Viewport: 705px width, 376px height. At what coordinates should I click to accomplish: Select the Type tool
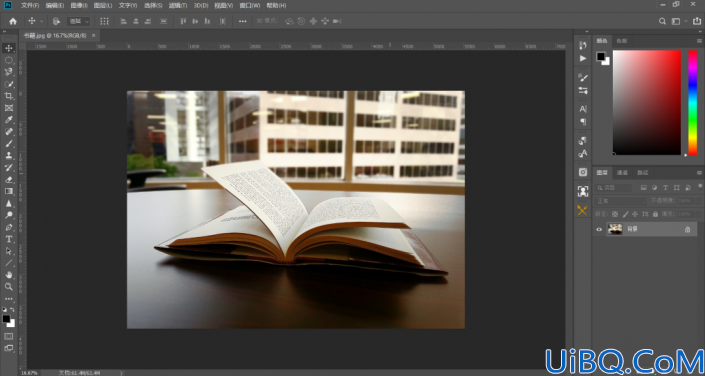[9, 239]
